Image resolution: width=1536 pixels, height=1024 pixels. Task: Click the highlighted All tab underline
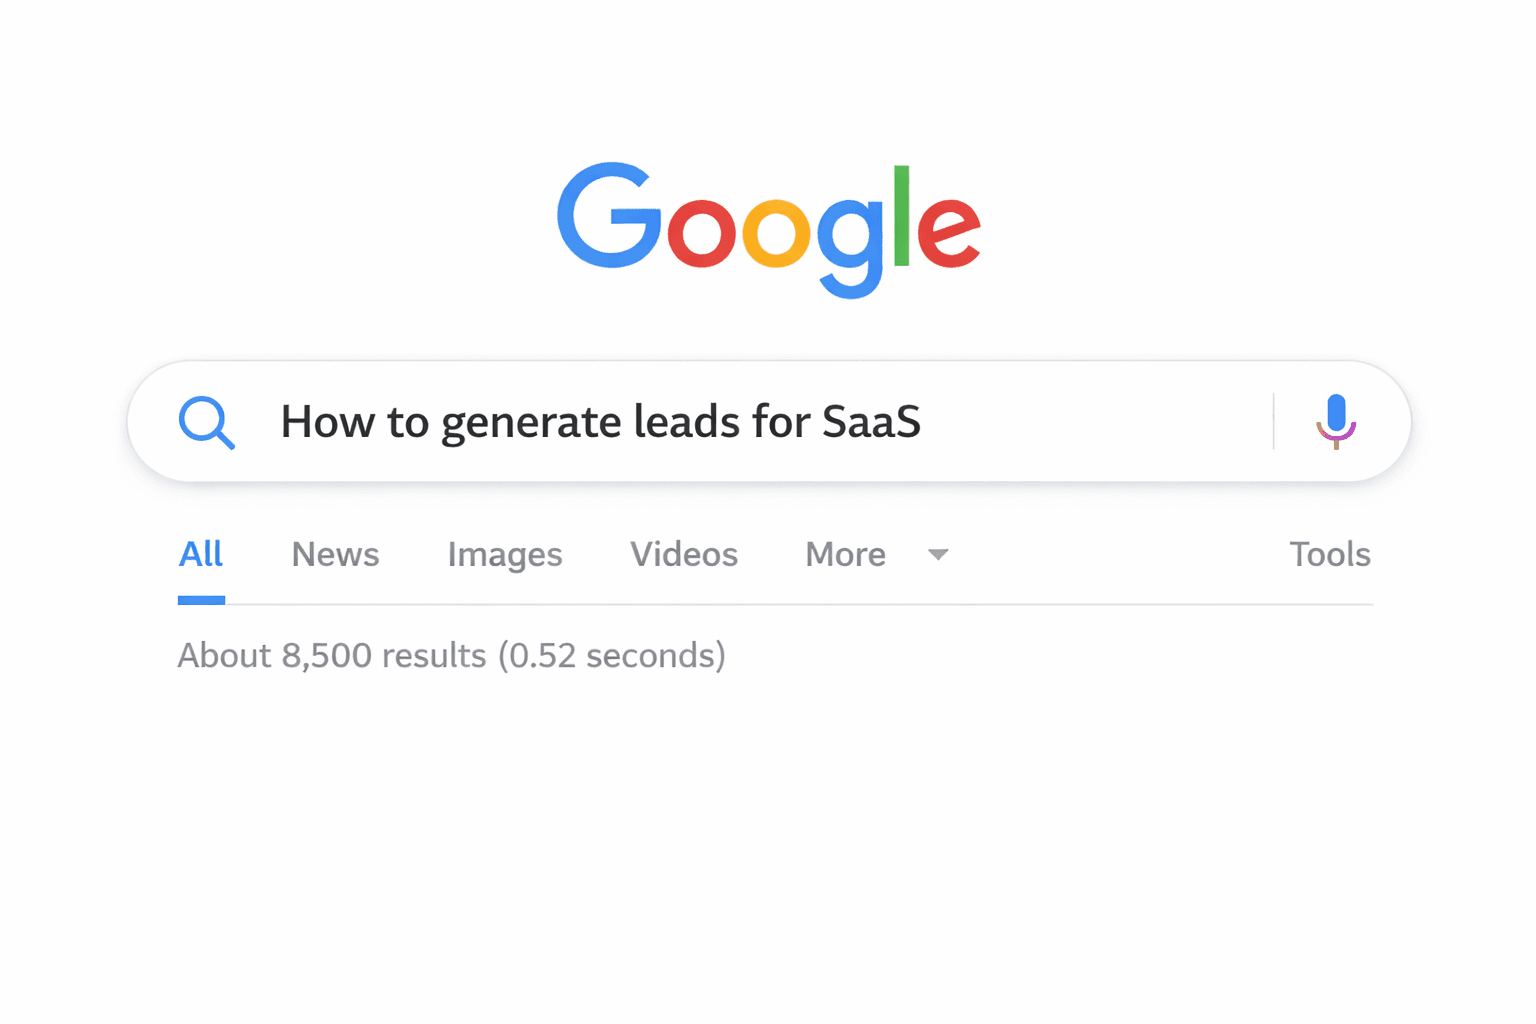pos(201,600)
